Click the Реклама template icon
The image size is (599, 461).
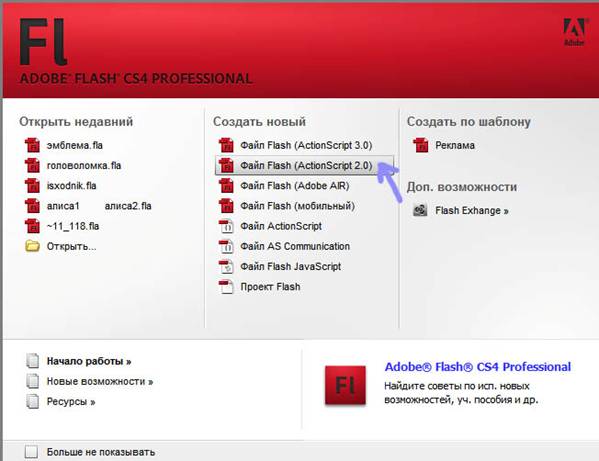421,145
